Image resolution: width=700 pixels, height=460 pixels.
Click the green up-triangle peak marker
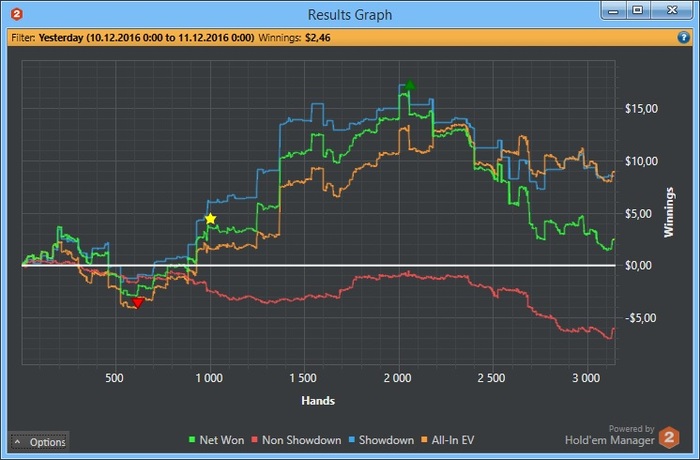coord(410,84)
